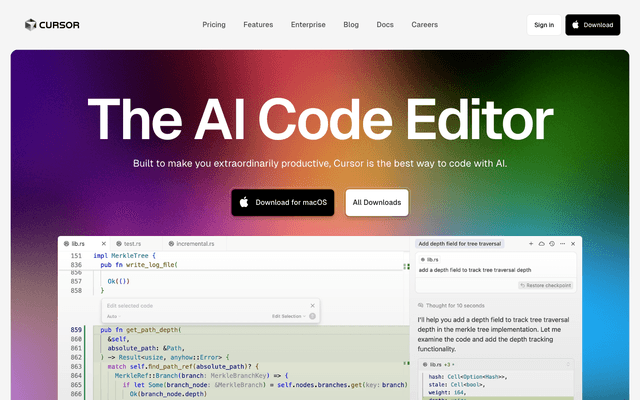Open the three-dots more options in chat
Screen dimensions: 640x400
(562, 244)
